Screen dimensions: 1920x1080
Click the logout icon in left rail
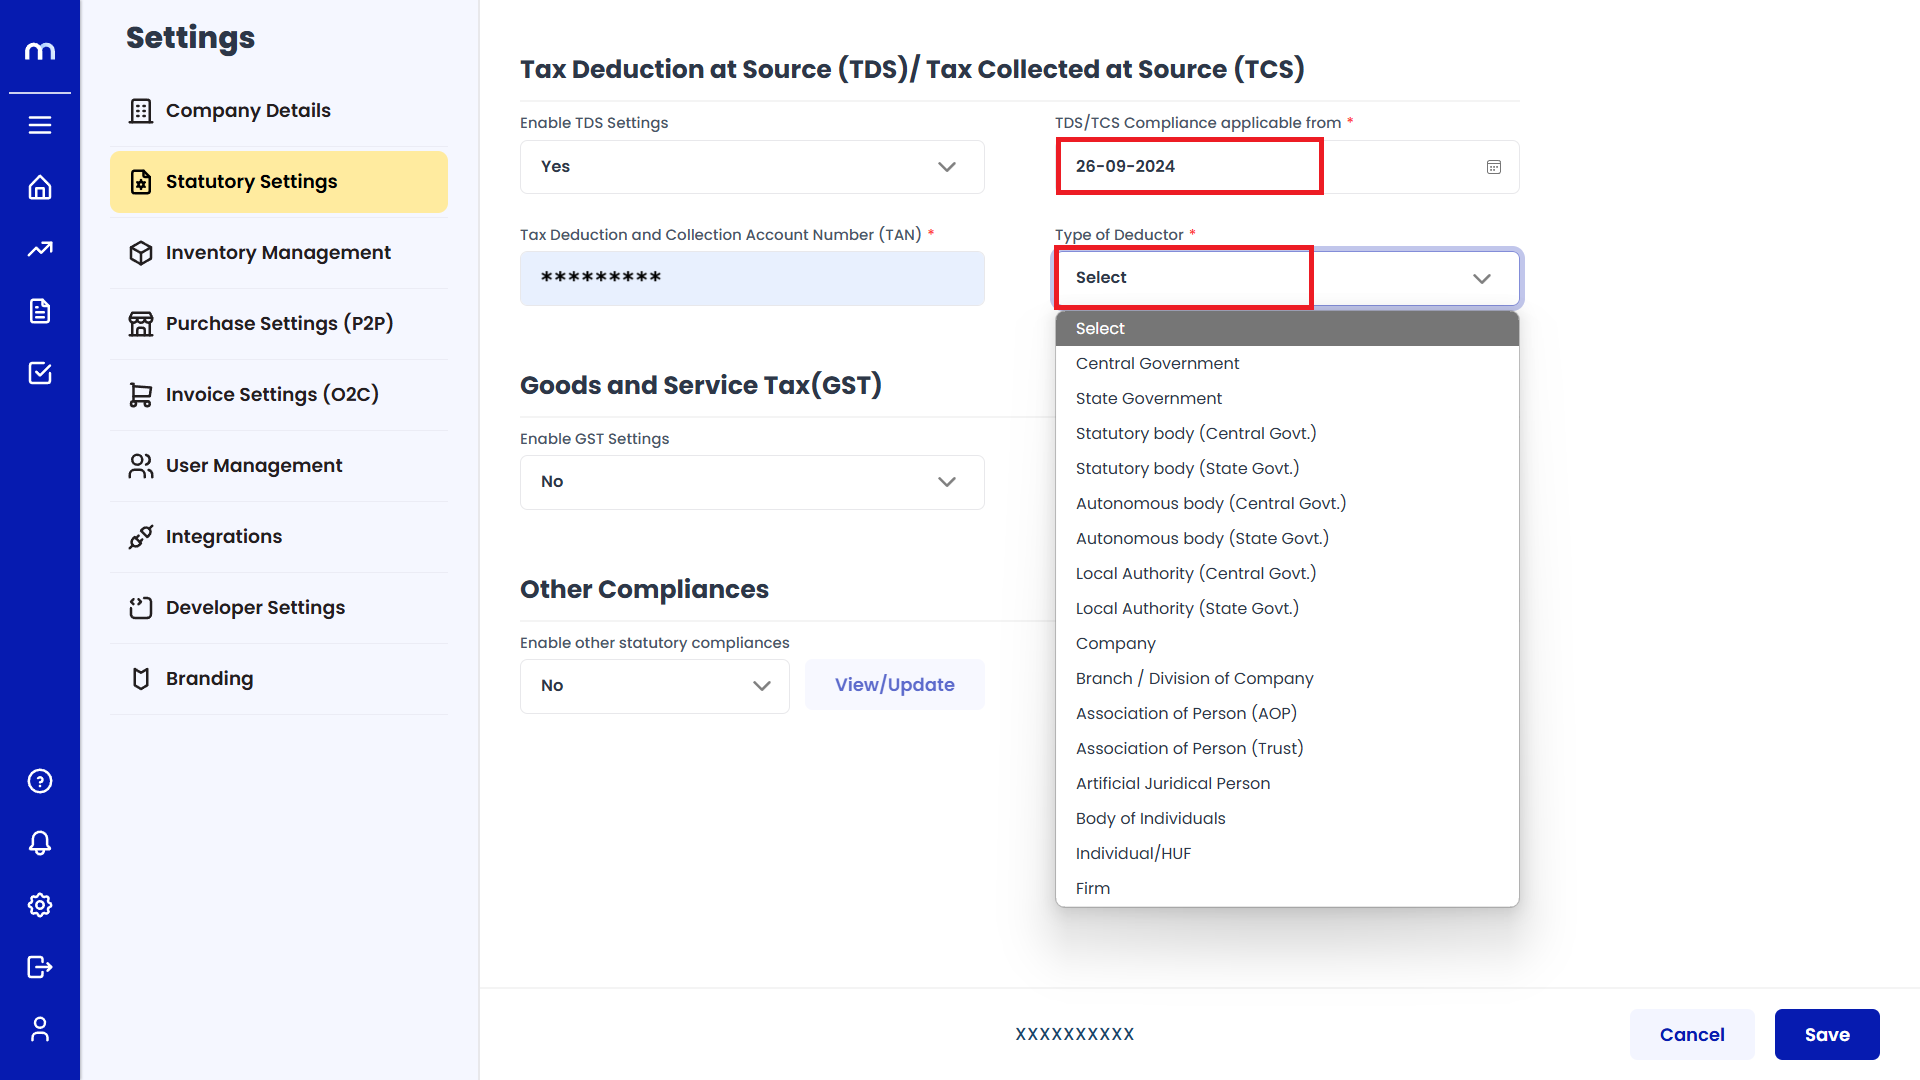tap(40, 967)
